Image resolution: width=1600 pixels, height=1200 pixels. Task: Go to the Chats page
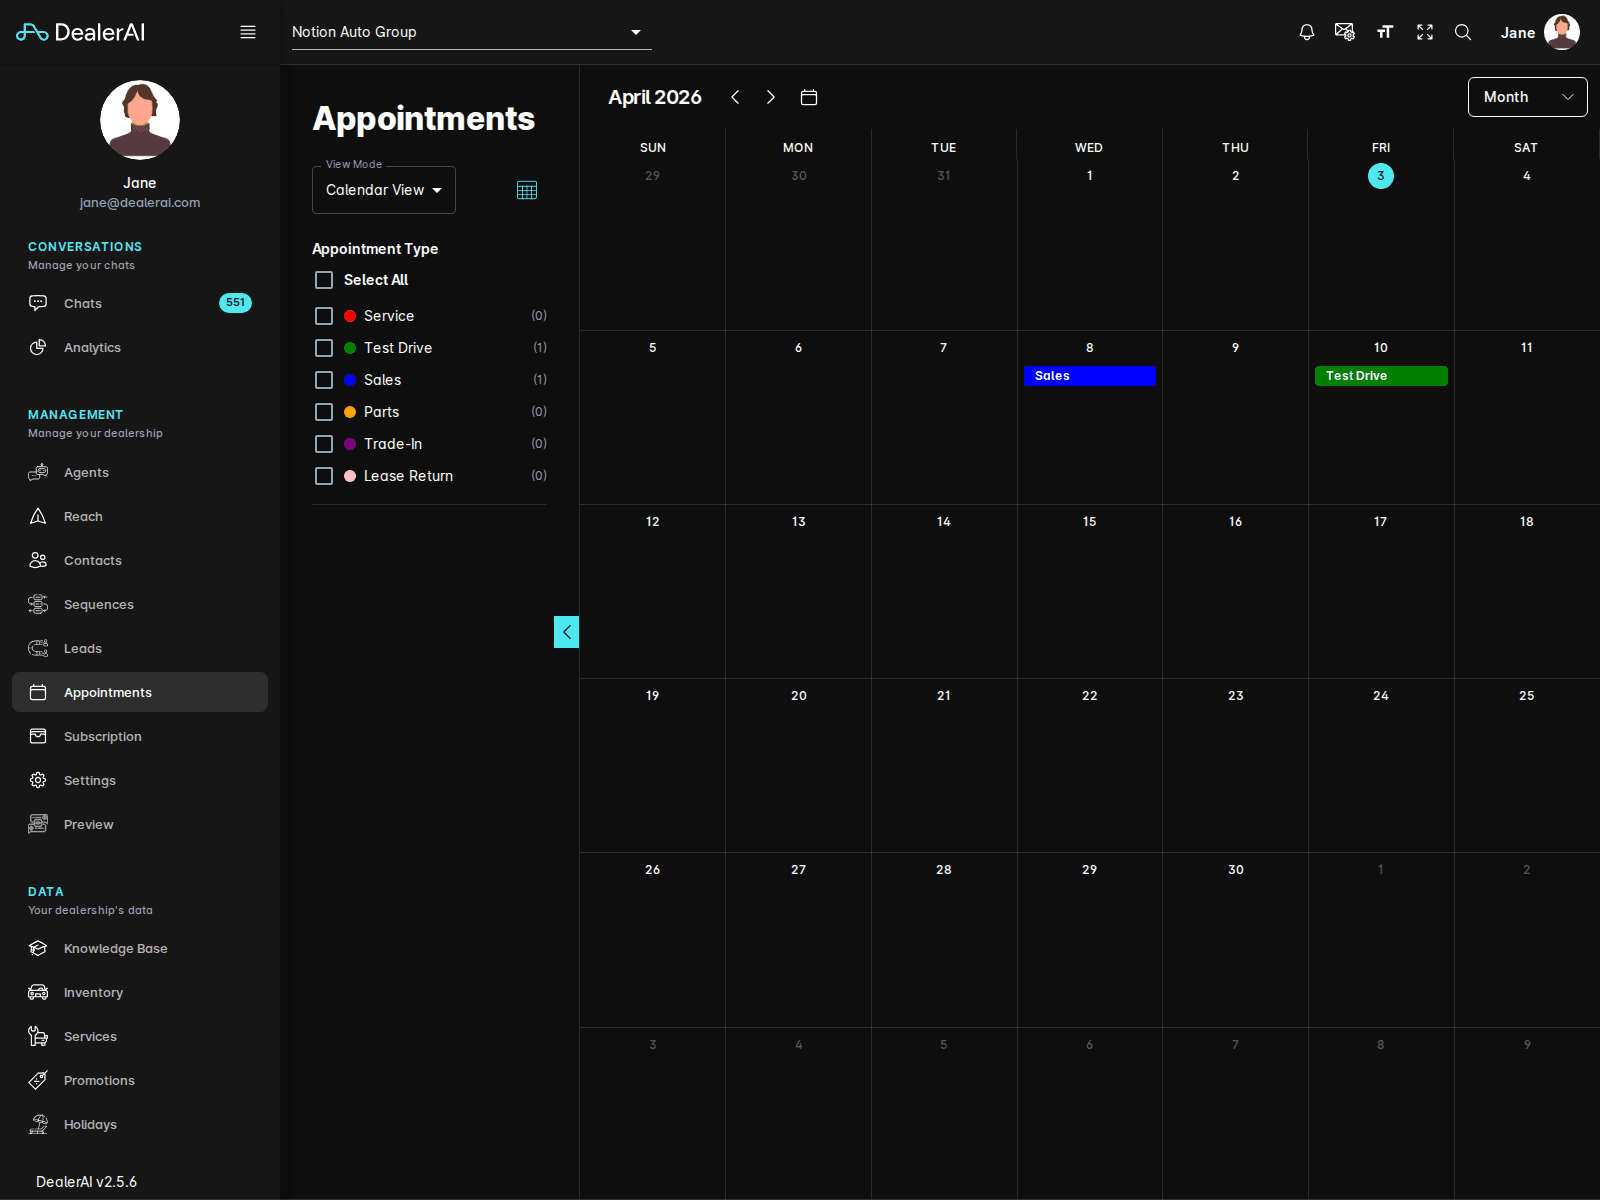point(82,303)
